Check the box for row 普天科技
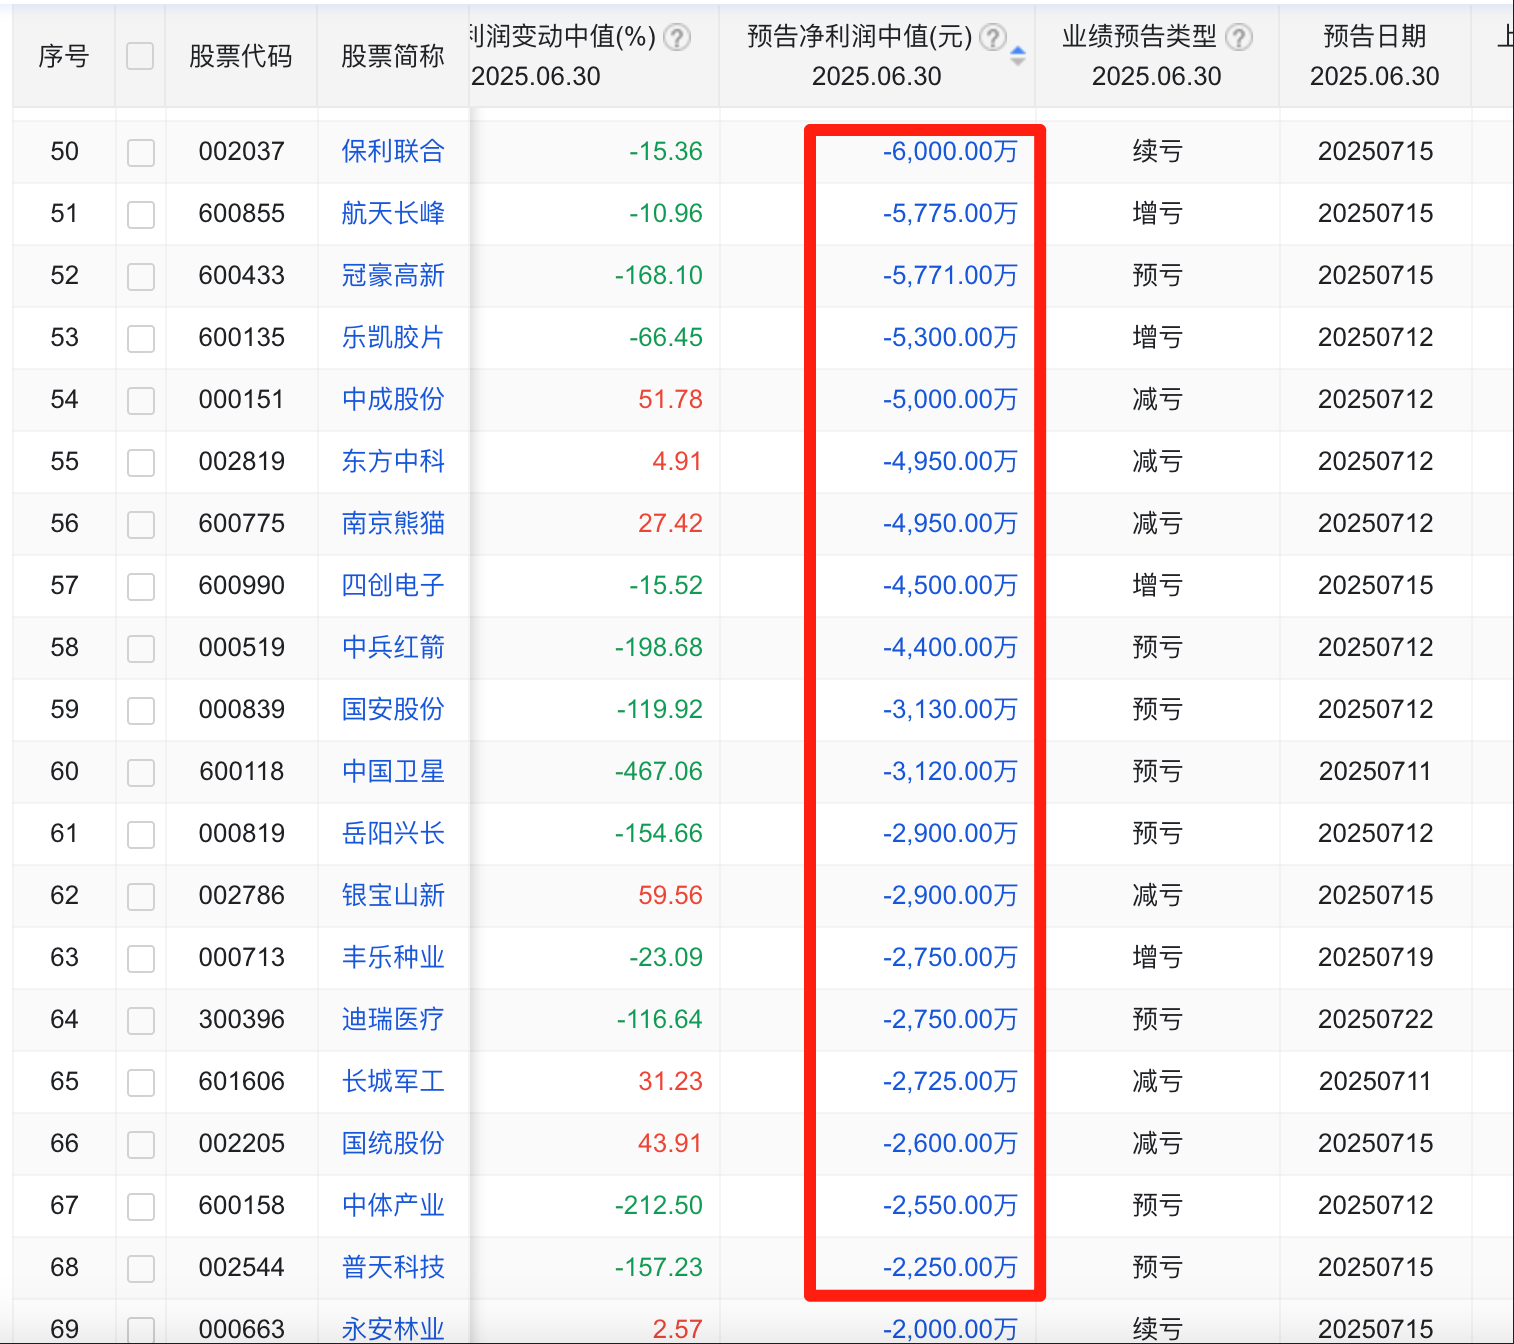This screenshot has height=1344, width=1514. (141, 1268)
